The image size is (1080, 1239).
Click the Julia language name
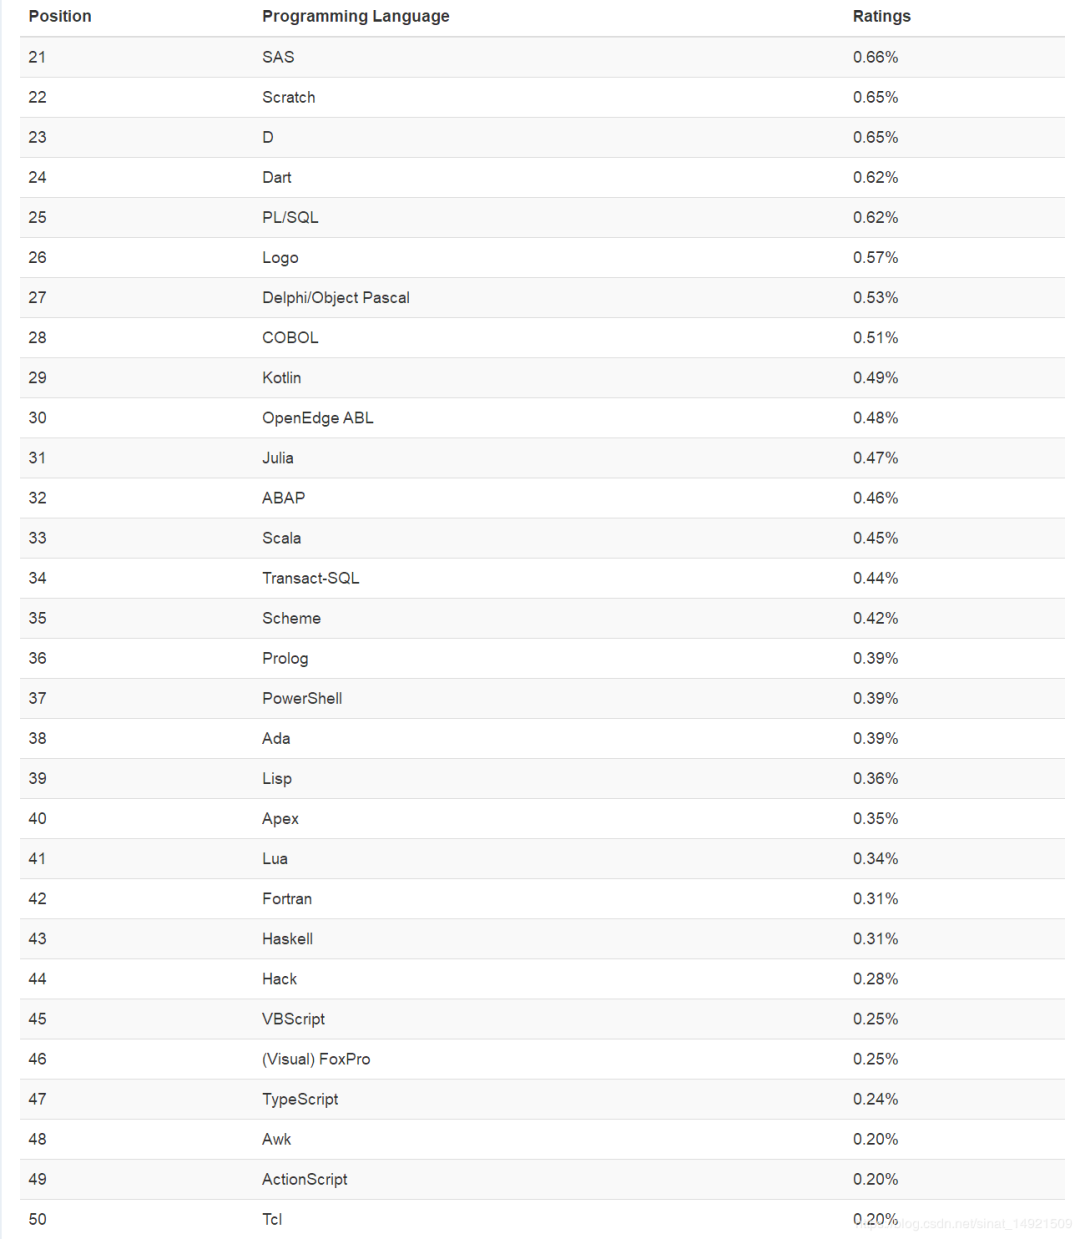point(278,457)
